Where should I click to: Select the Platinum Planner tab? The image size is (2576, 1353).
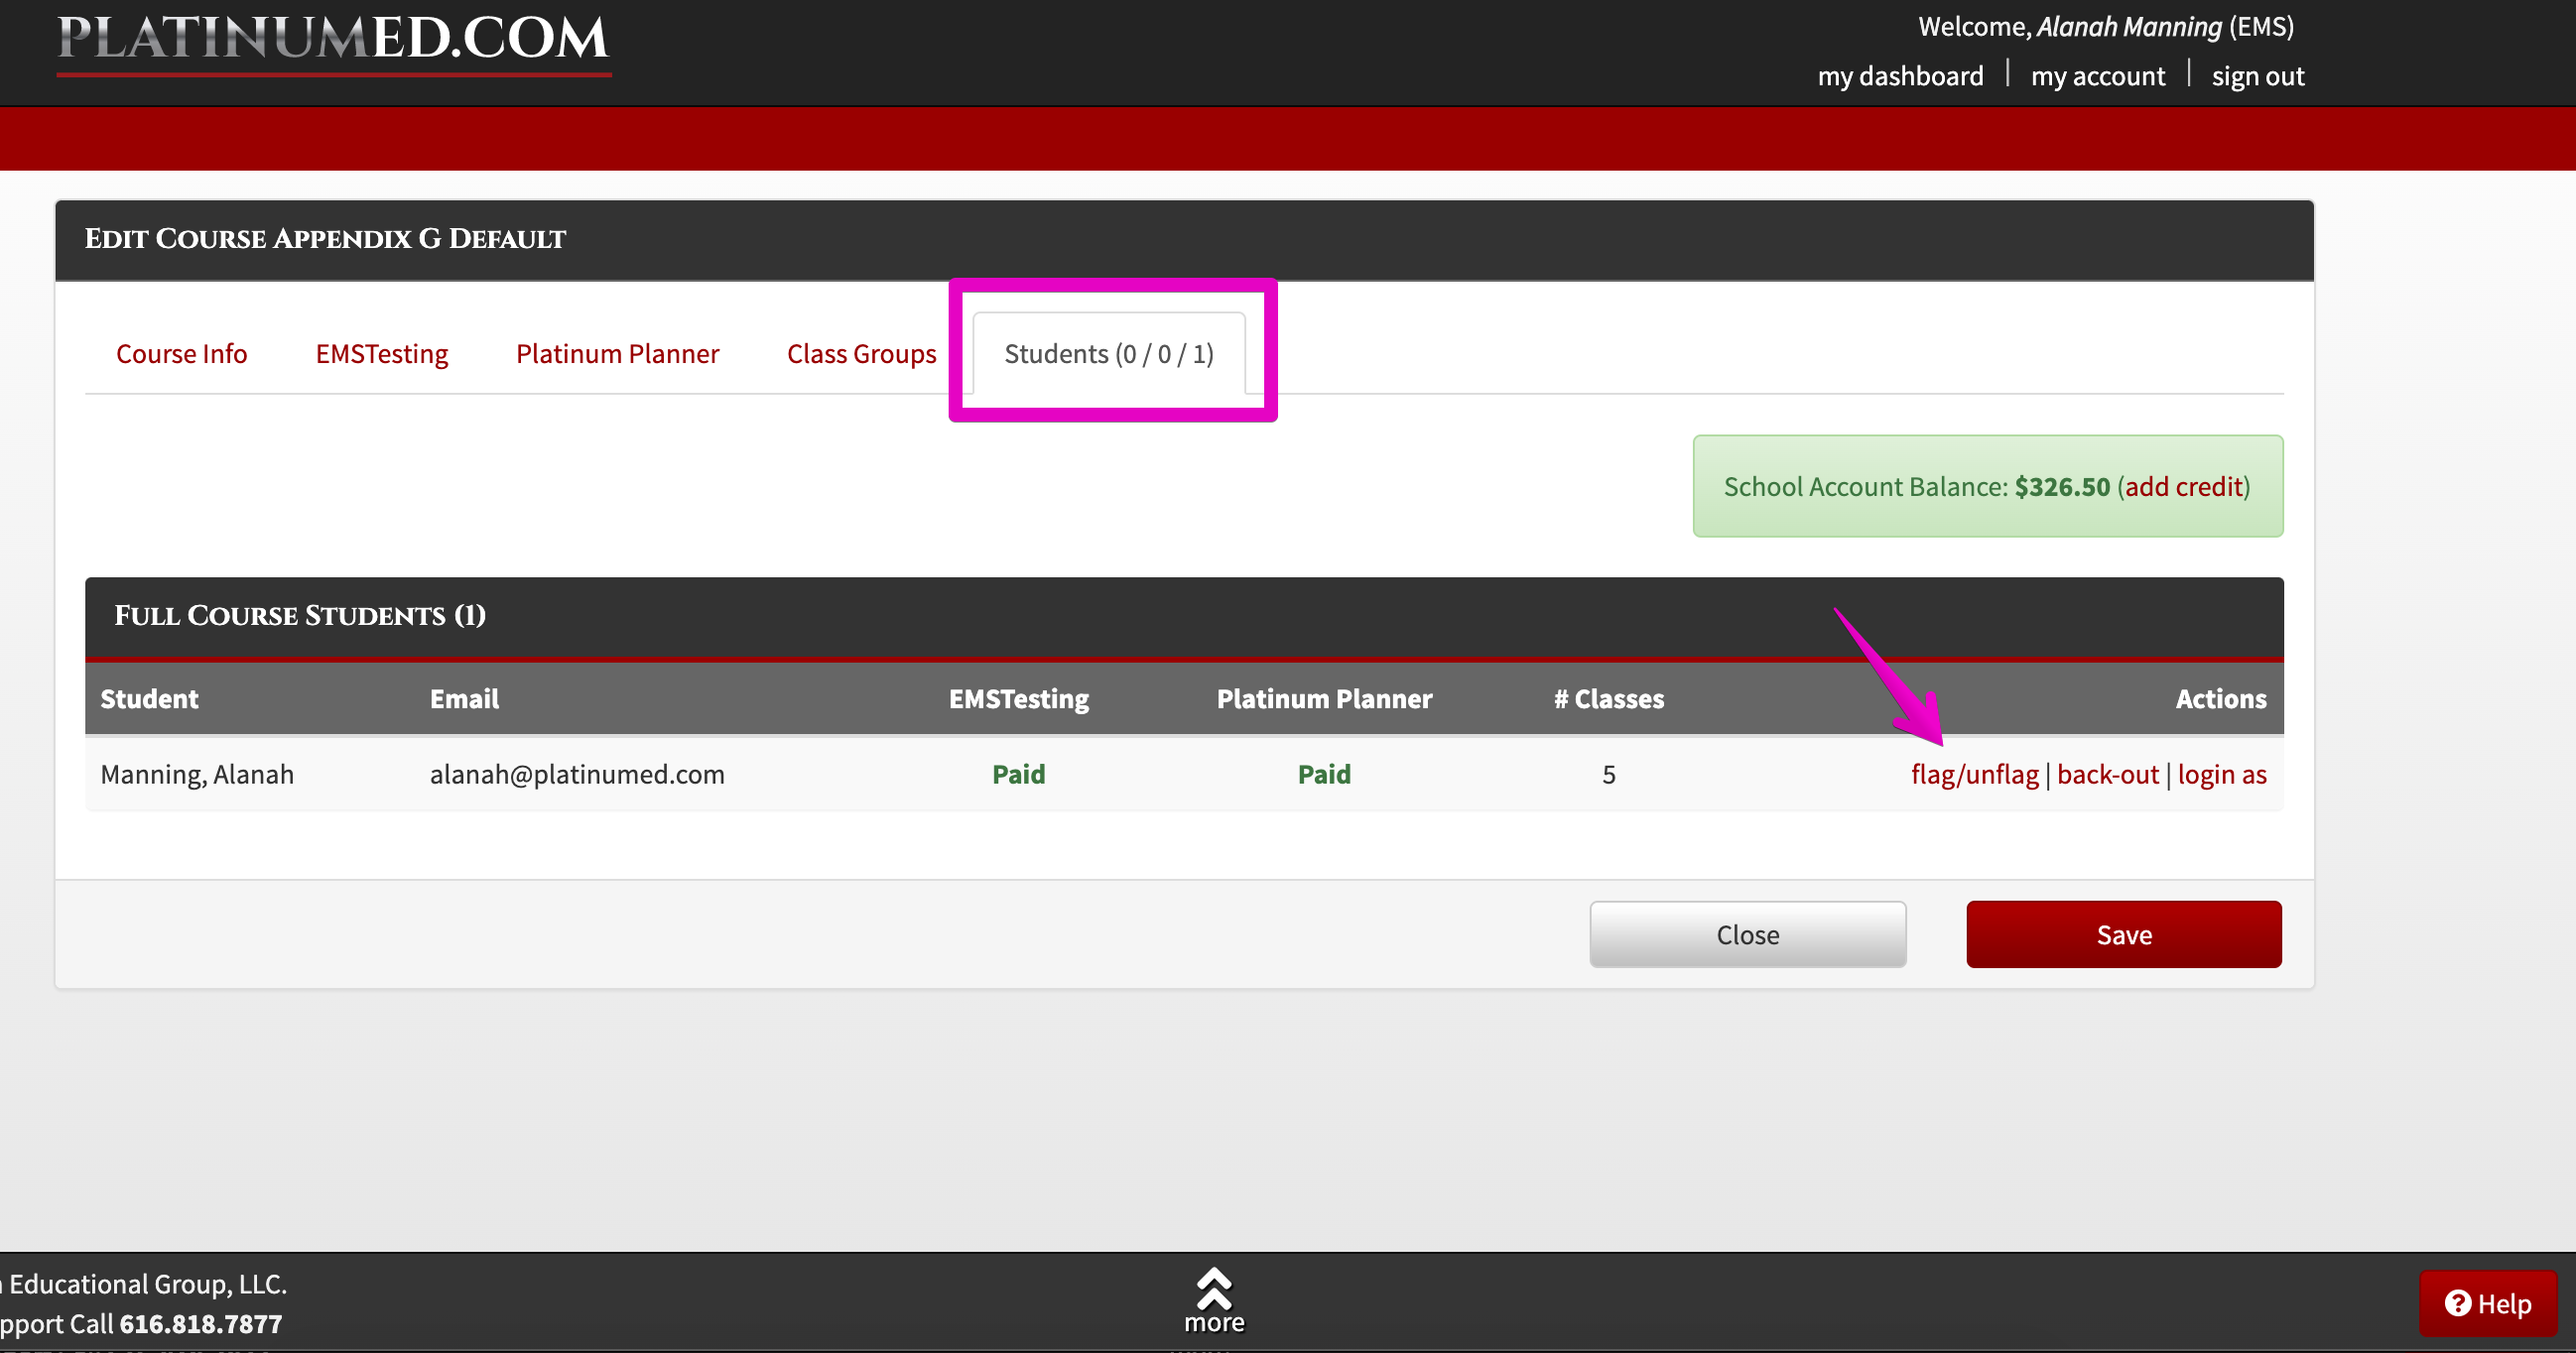point(617,353)
